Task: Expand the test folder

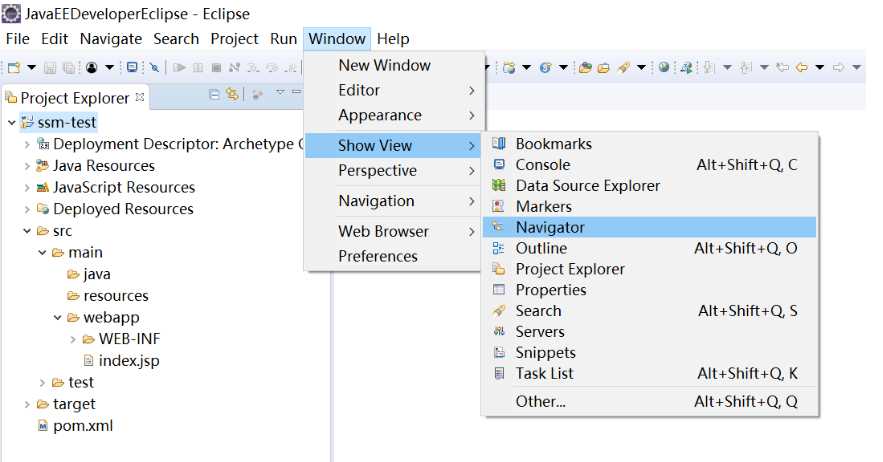Action: pos(42,383)
